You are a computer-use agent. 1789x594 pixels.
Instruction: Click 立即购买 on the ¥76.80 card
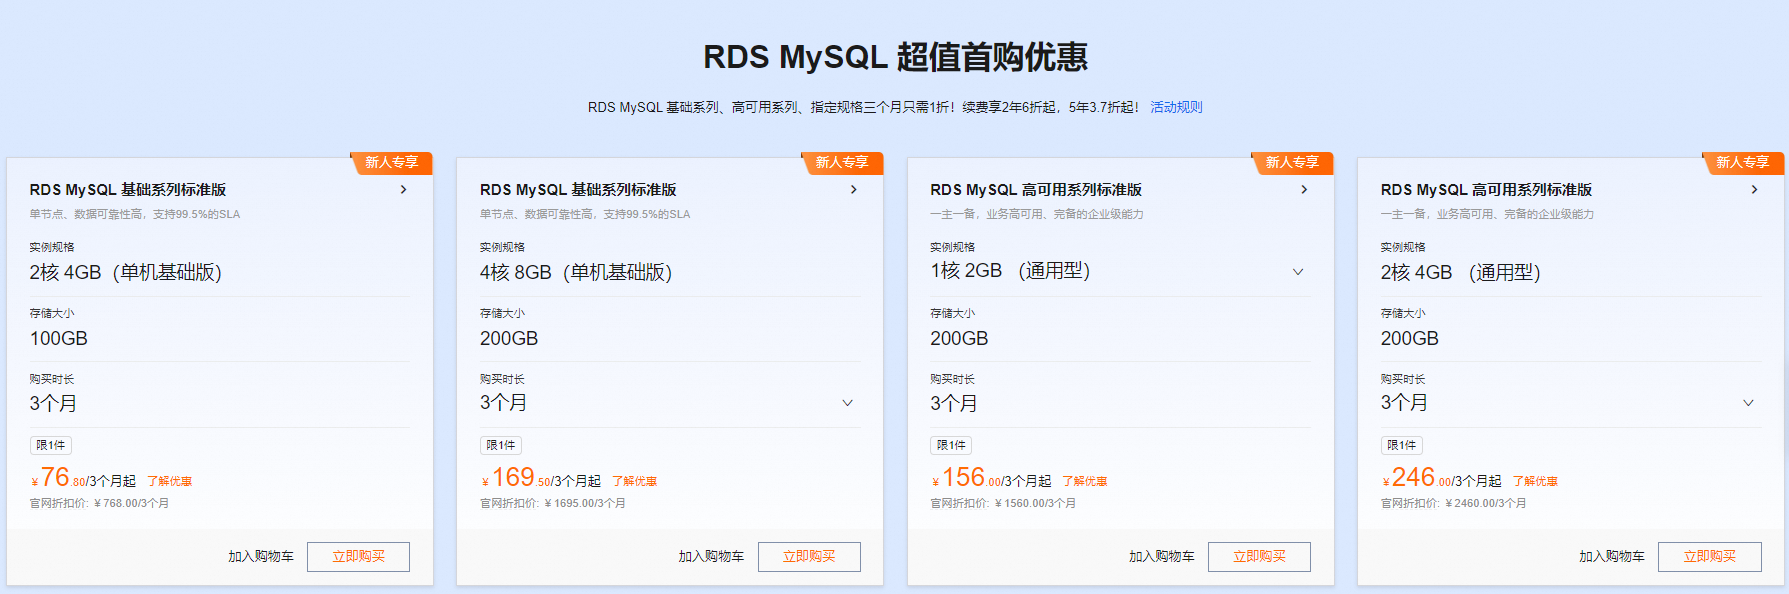pyautogui.click(x=358, y=557)
